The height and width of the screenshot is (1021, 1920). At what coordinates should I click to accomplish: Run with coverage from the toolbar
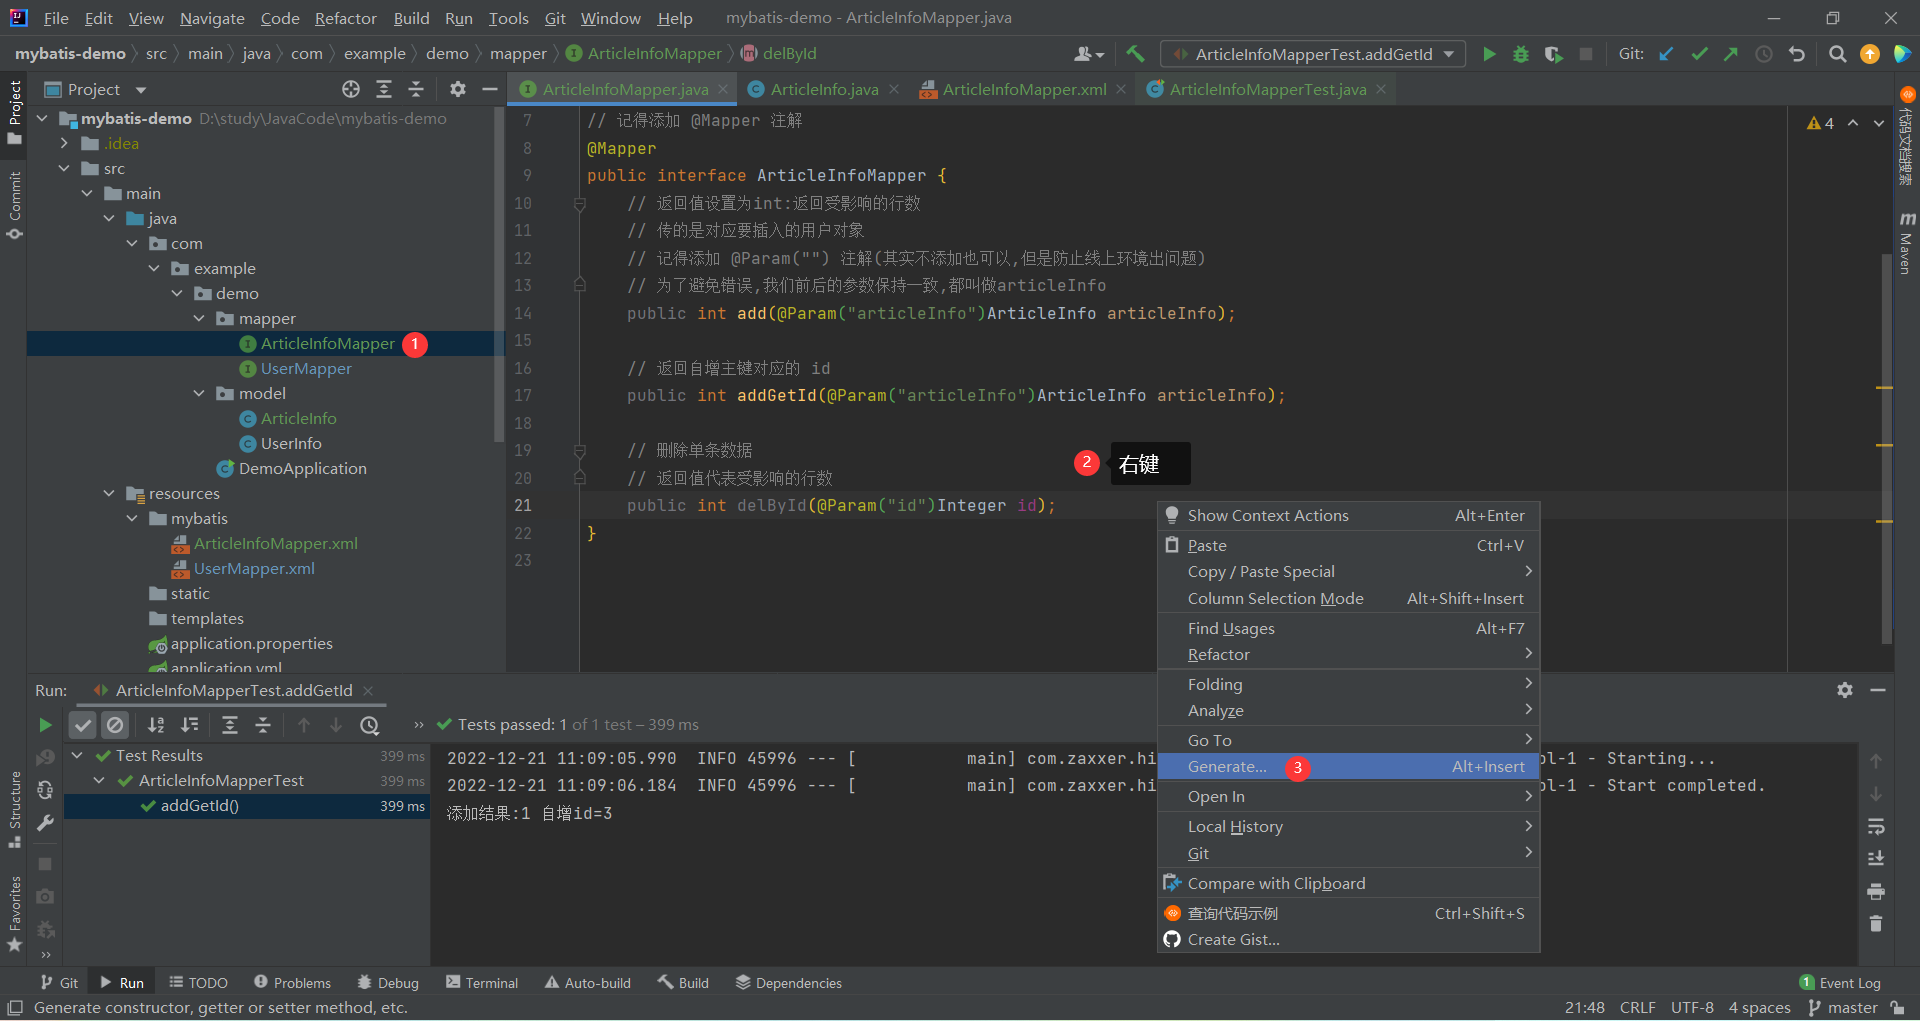point(1553,54)
